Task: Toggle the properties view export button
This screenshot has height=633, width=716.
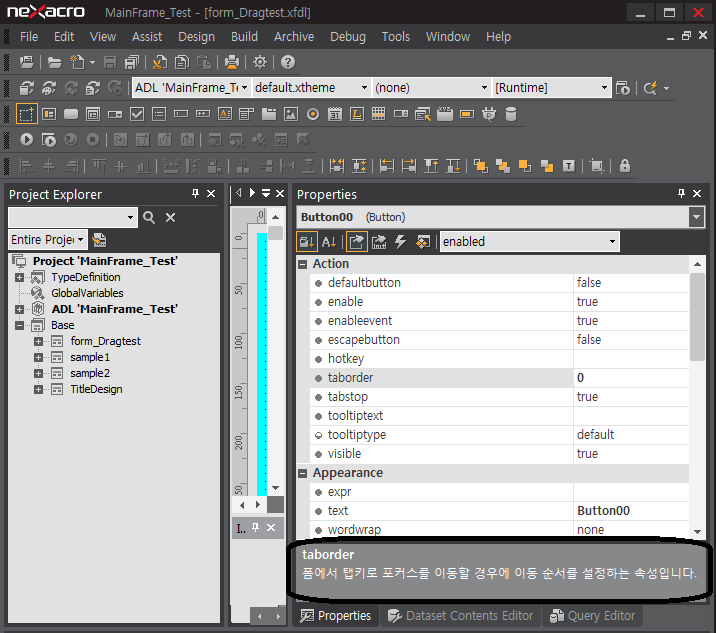Action: coord(357,242)
